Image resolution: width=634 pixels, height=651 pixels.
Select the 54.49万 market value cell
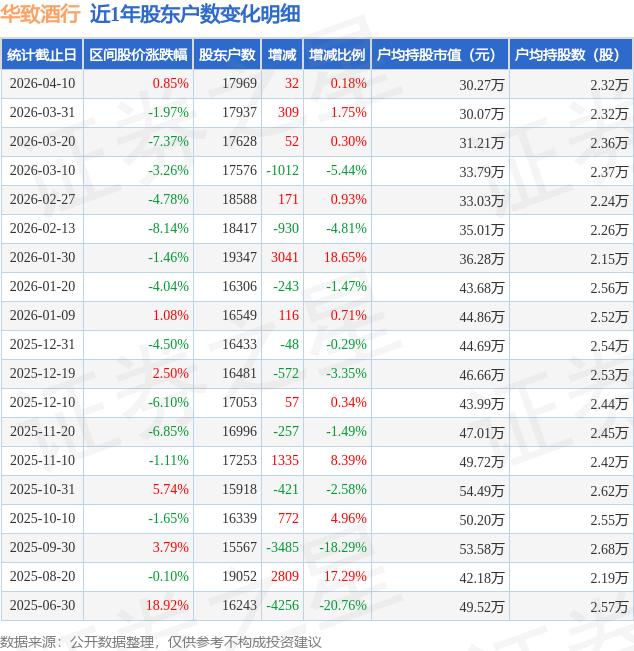coord(482,489)
